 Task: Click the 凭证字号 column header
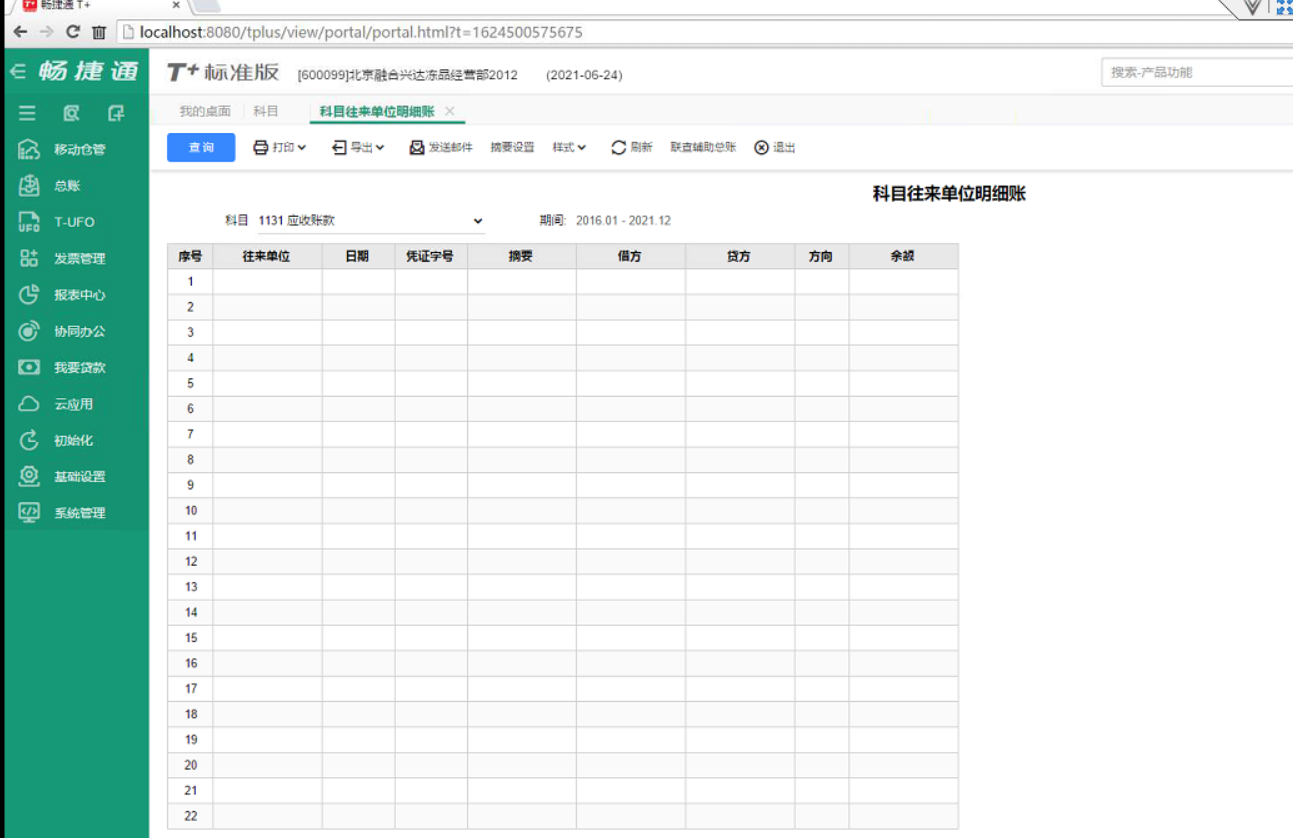coord(431,256)
